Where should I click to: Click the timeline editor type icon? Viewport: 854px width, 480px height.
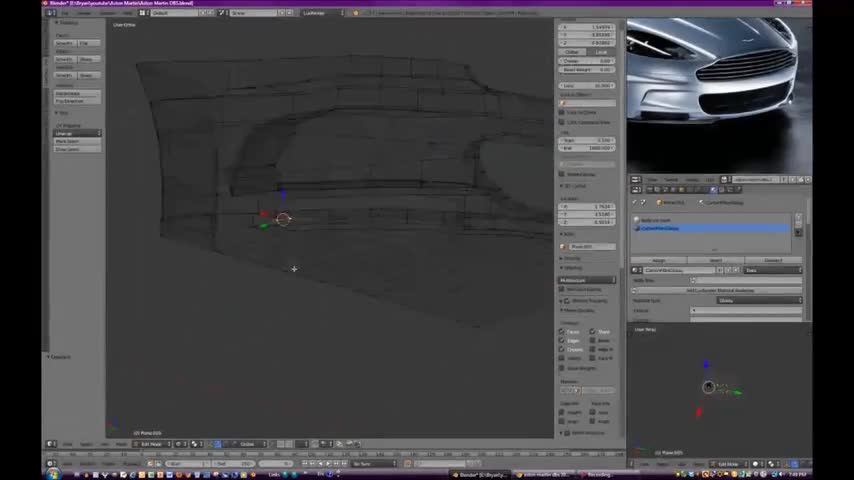(x=51, y=464)
